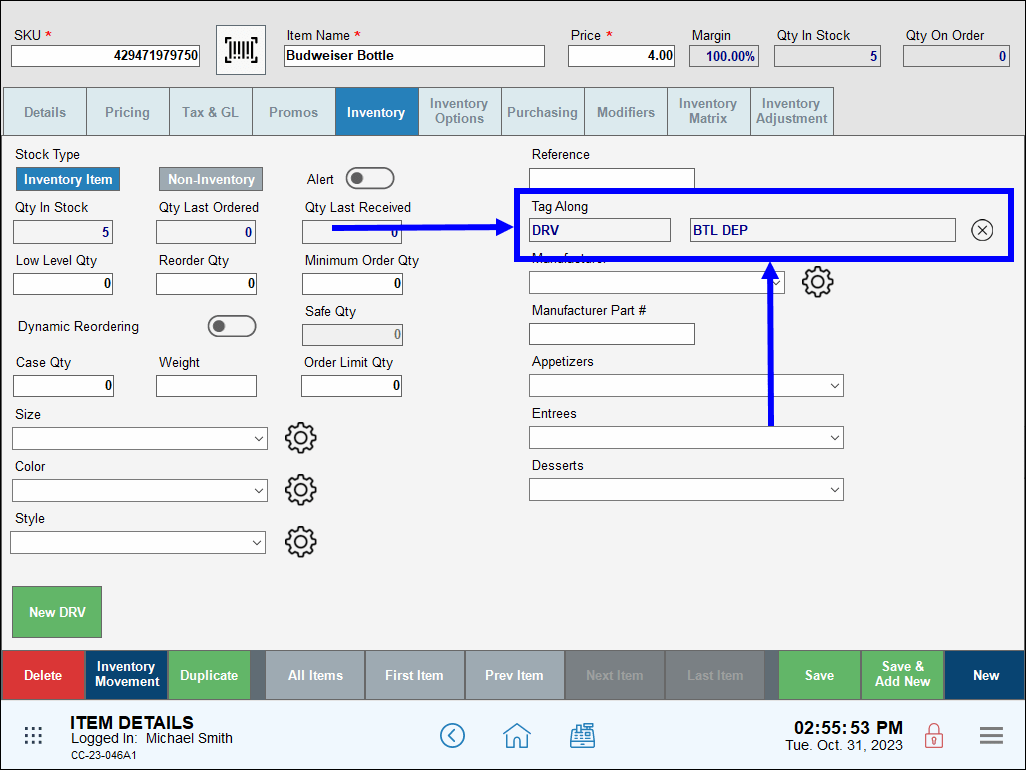Turn on Dynamic Reordering

click(x=231, y=326)
